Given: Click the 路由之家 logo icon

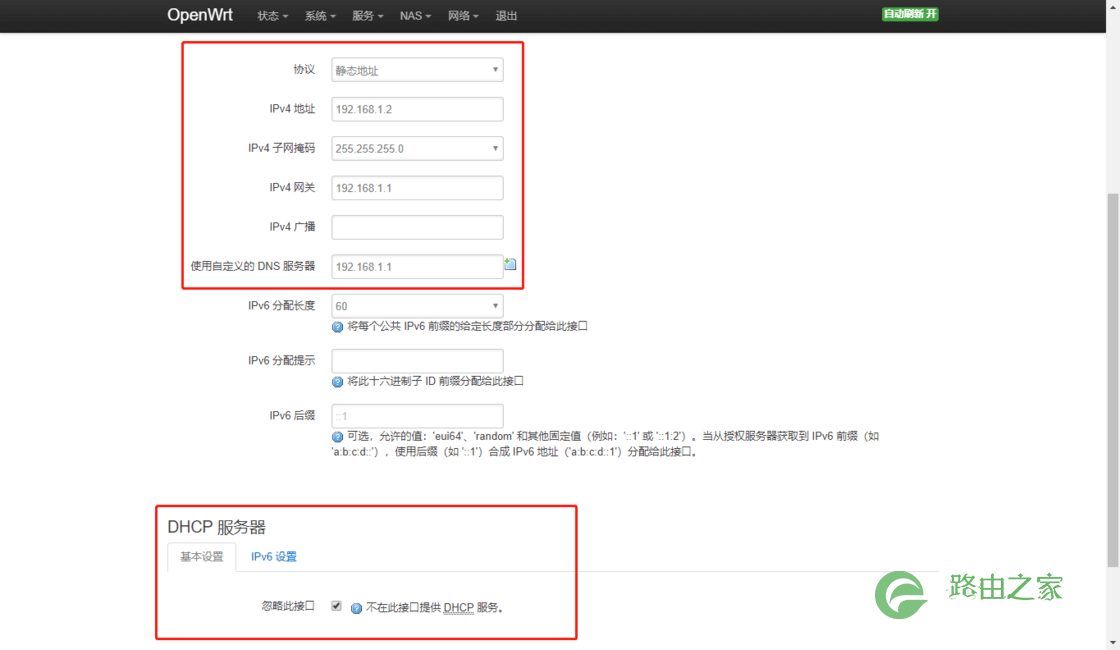Looking at the screenshot, I should [901, 594].
